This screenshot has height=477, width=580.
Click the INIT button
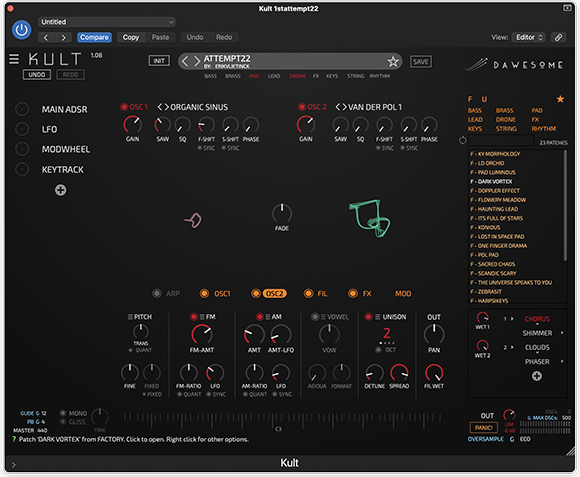(159, 61)
